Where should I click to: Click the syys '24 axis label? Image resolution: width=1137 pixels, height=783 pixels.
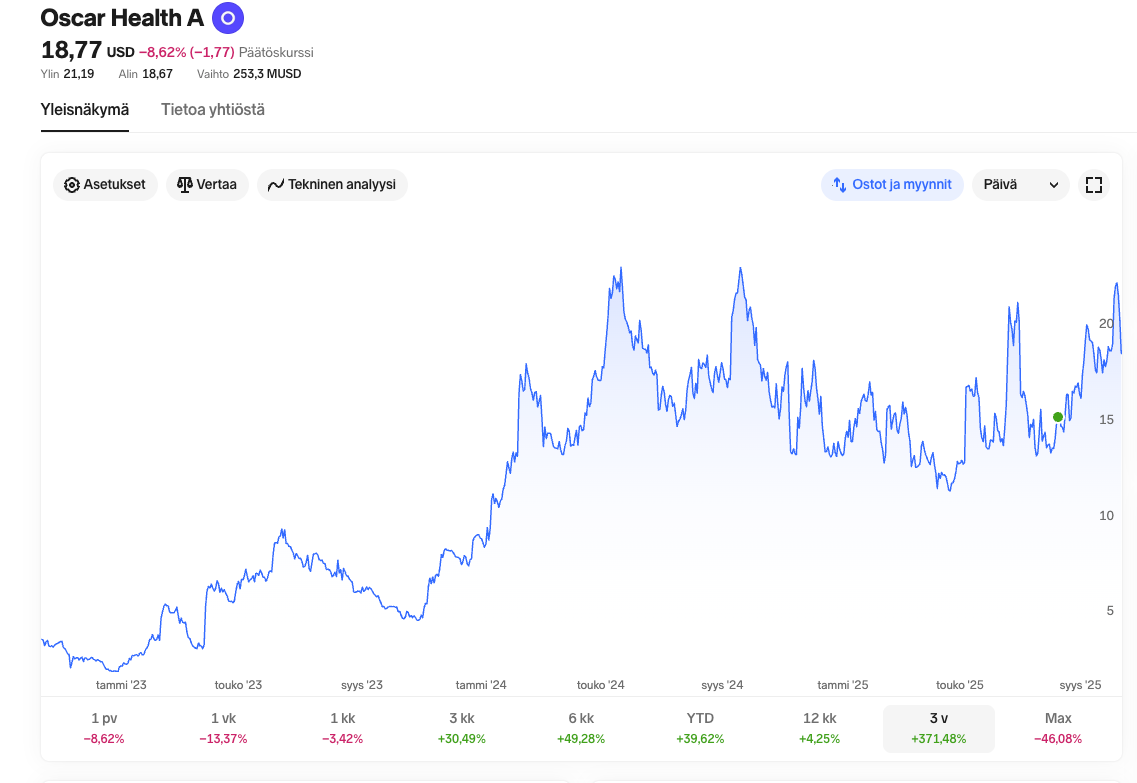722,685
